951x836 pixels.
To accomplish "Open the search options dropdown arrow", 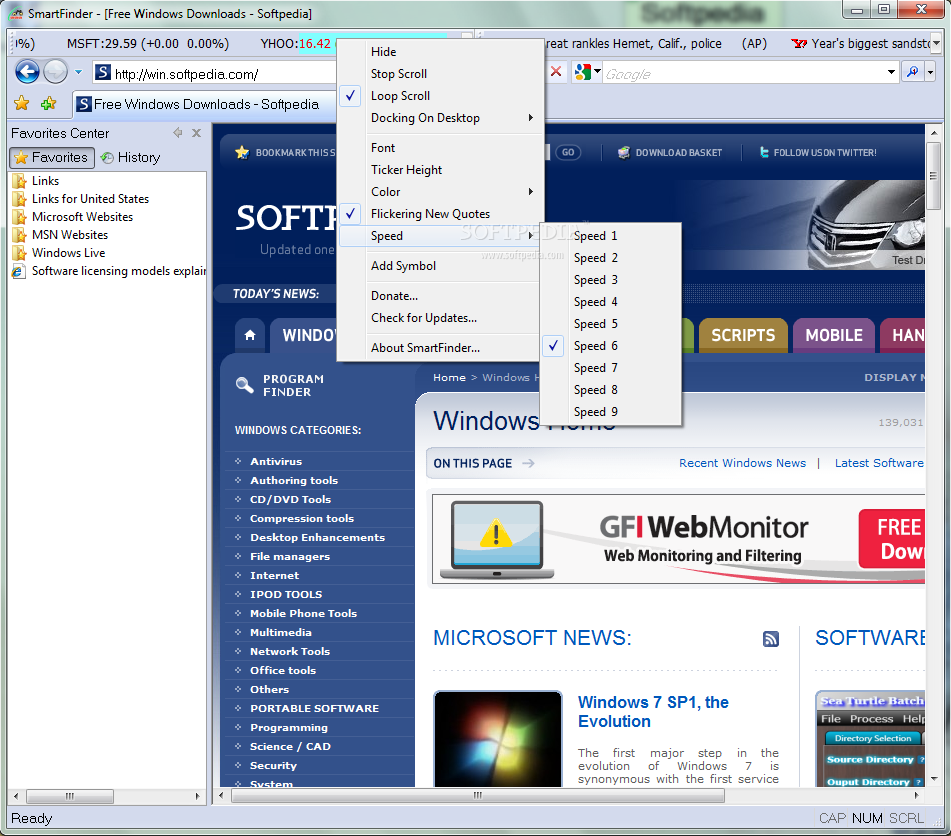I will [930, 72].
